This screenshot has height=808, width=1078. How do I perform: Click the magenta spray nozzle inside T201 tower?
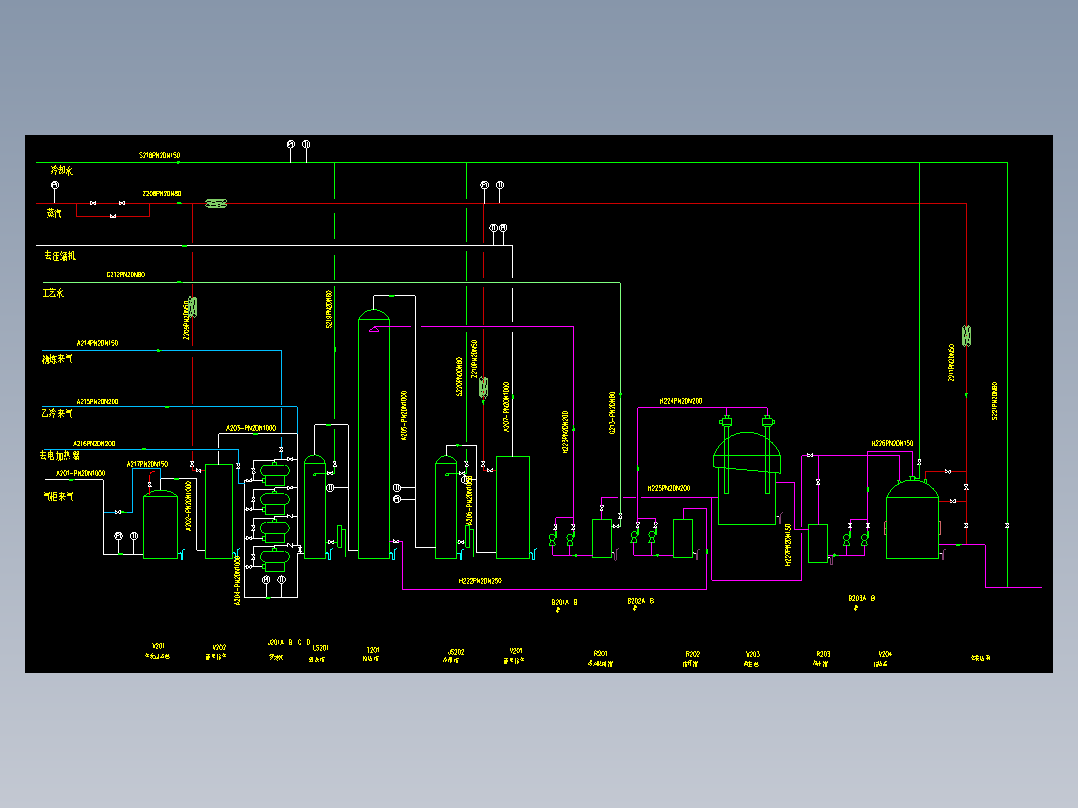click(374, 330)
